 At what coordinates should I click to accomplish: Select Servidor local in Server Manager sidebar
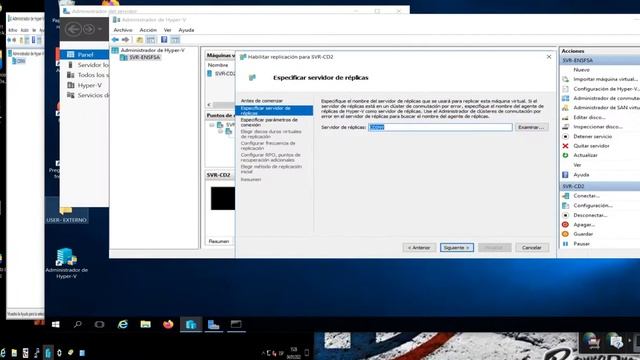tap(93, 65)
